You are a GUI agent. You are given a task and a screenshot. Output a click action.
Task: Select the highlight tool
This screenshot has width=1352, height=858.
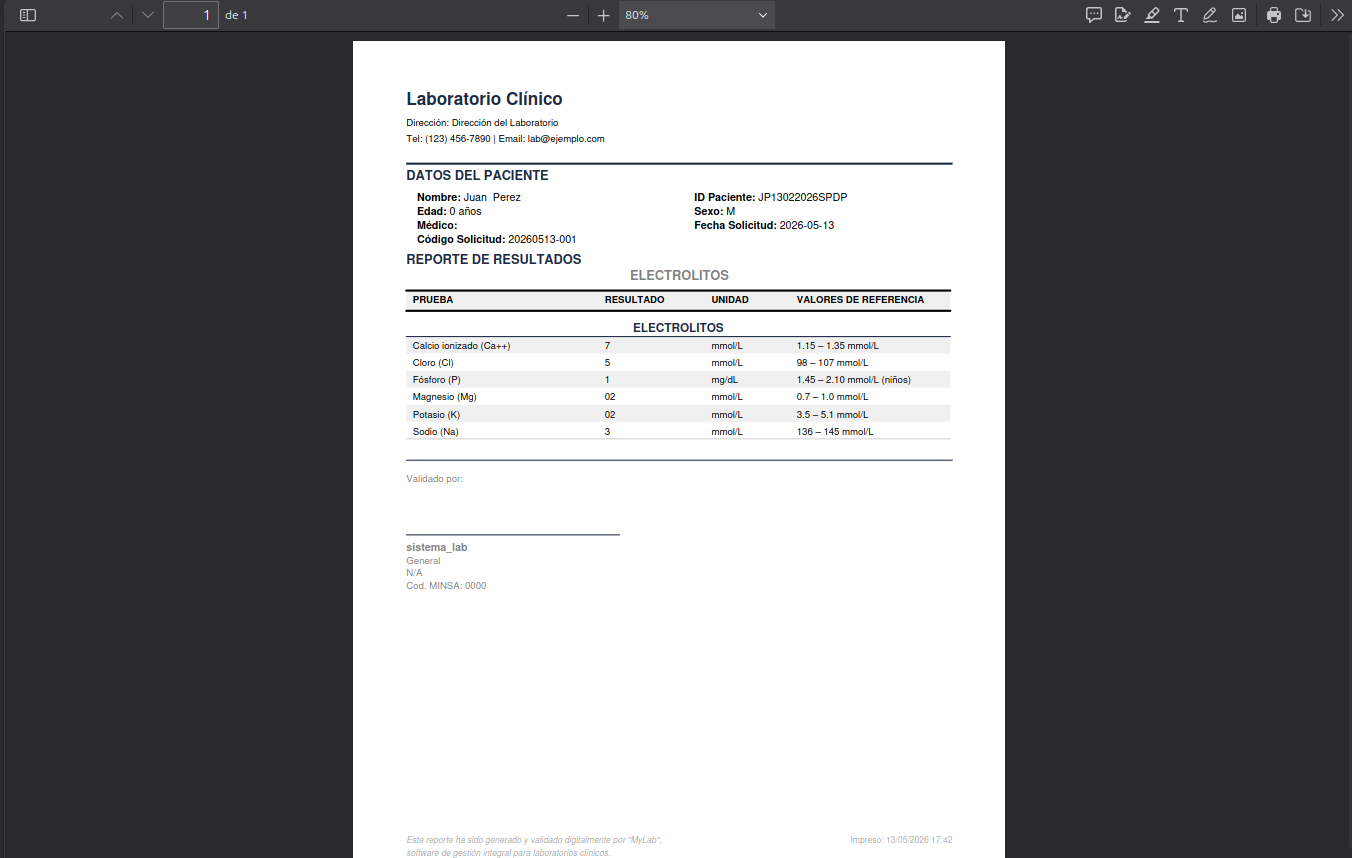(1152, 15)
